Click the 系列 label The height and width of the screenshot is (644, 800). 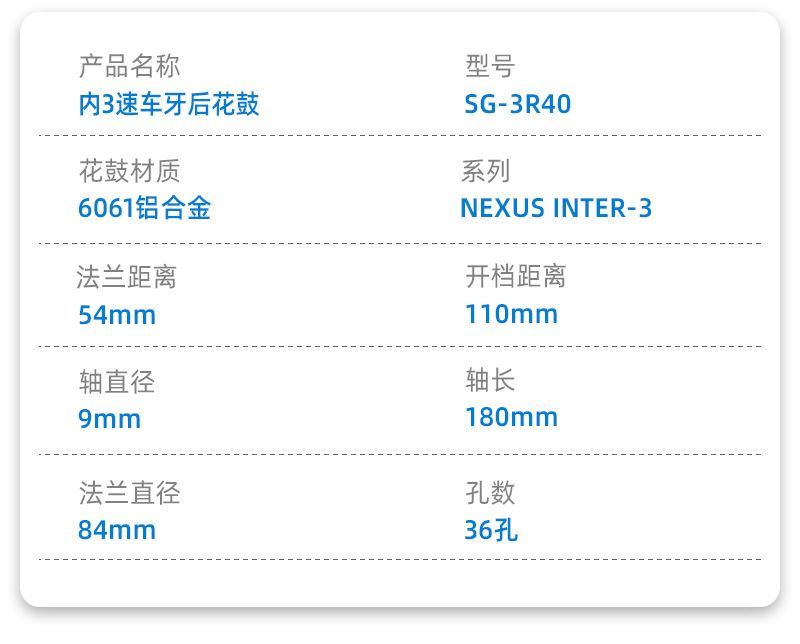click(x=486, y=172)
